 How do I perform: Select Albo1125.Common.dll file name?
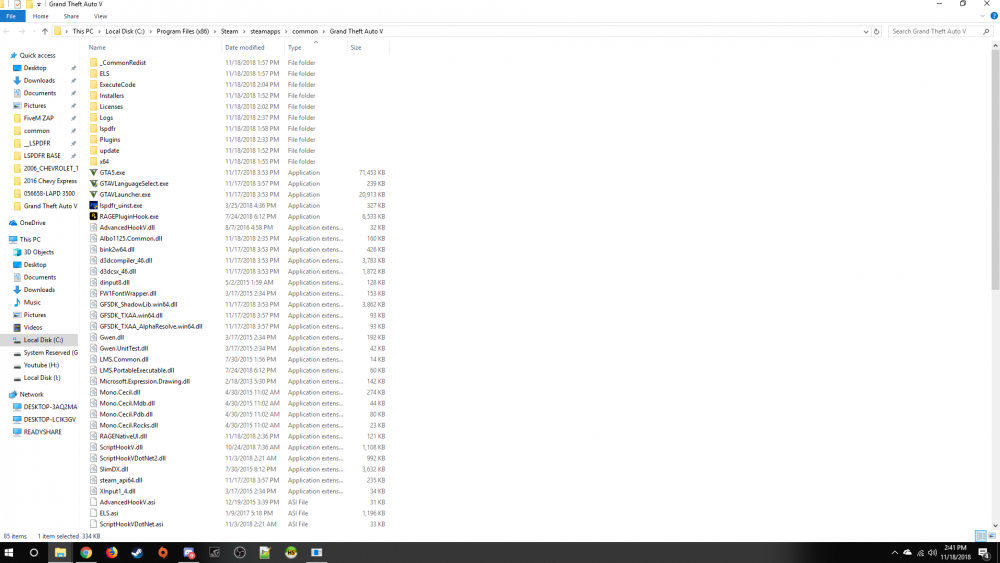tap(131, 238)
